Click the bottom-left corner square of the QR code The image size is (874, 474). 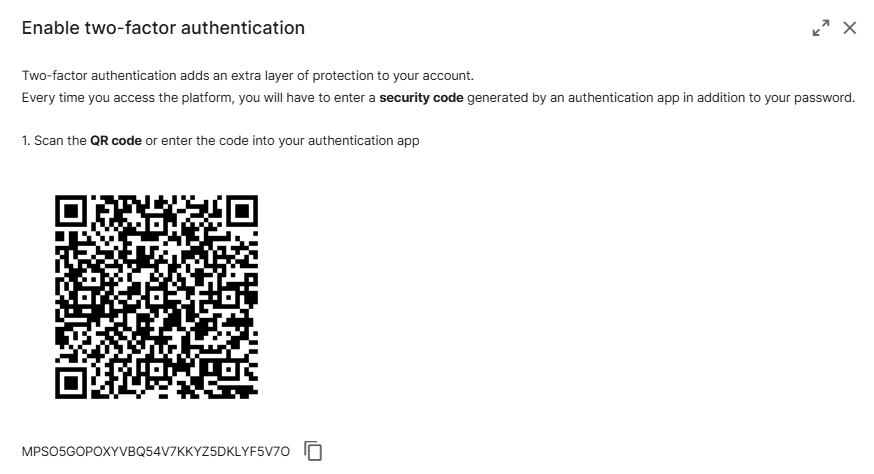tap(71, 382)
